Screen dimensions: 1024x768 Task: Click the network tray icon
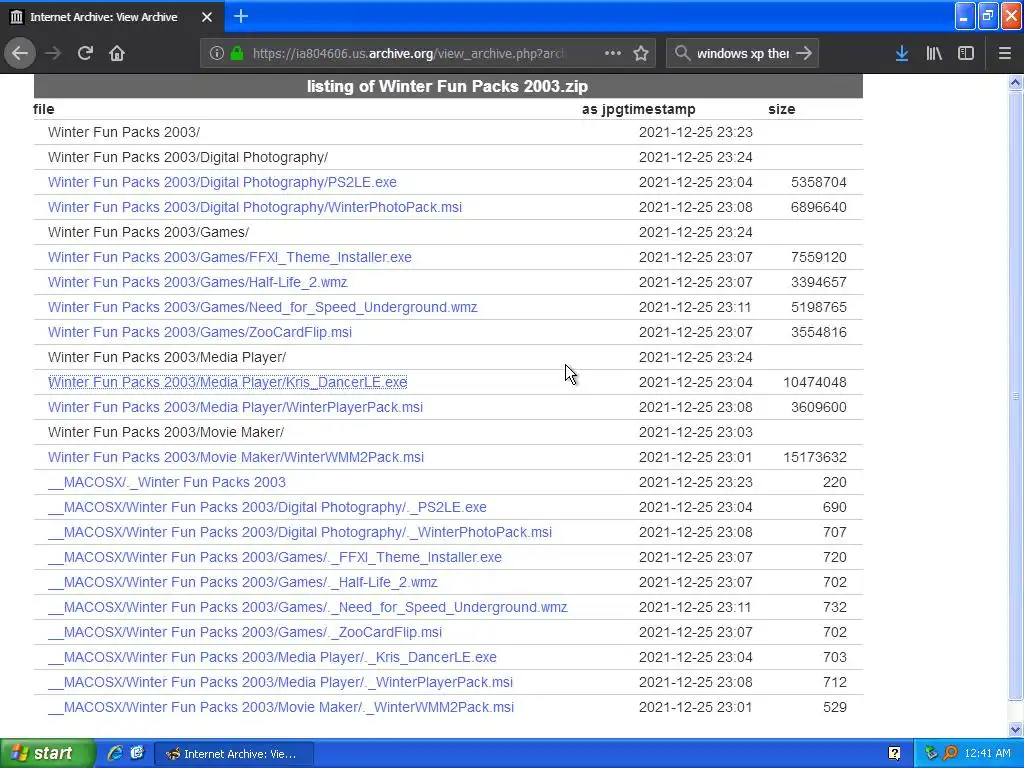tap(931, 754)
